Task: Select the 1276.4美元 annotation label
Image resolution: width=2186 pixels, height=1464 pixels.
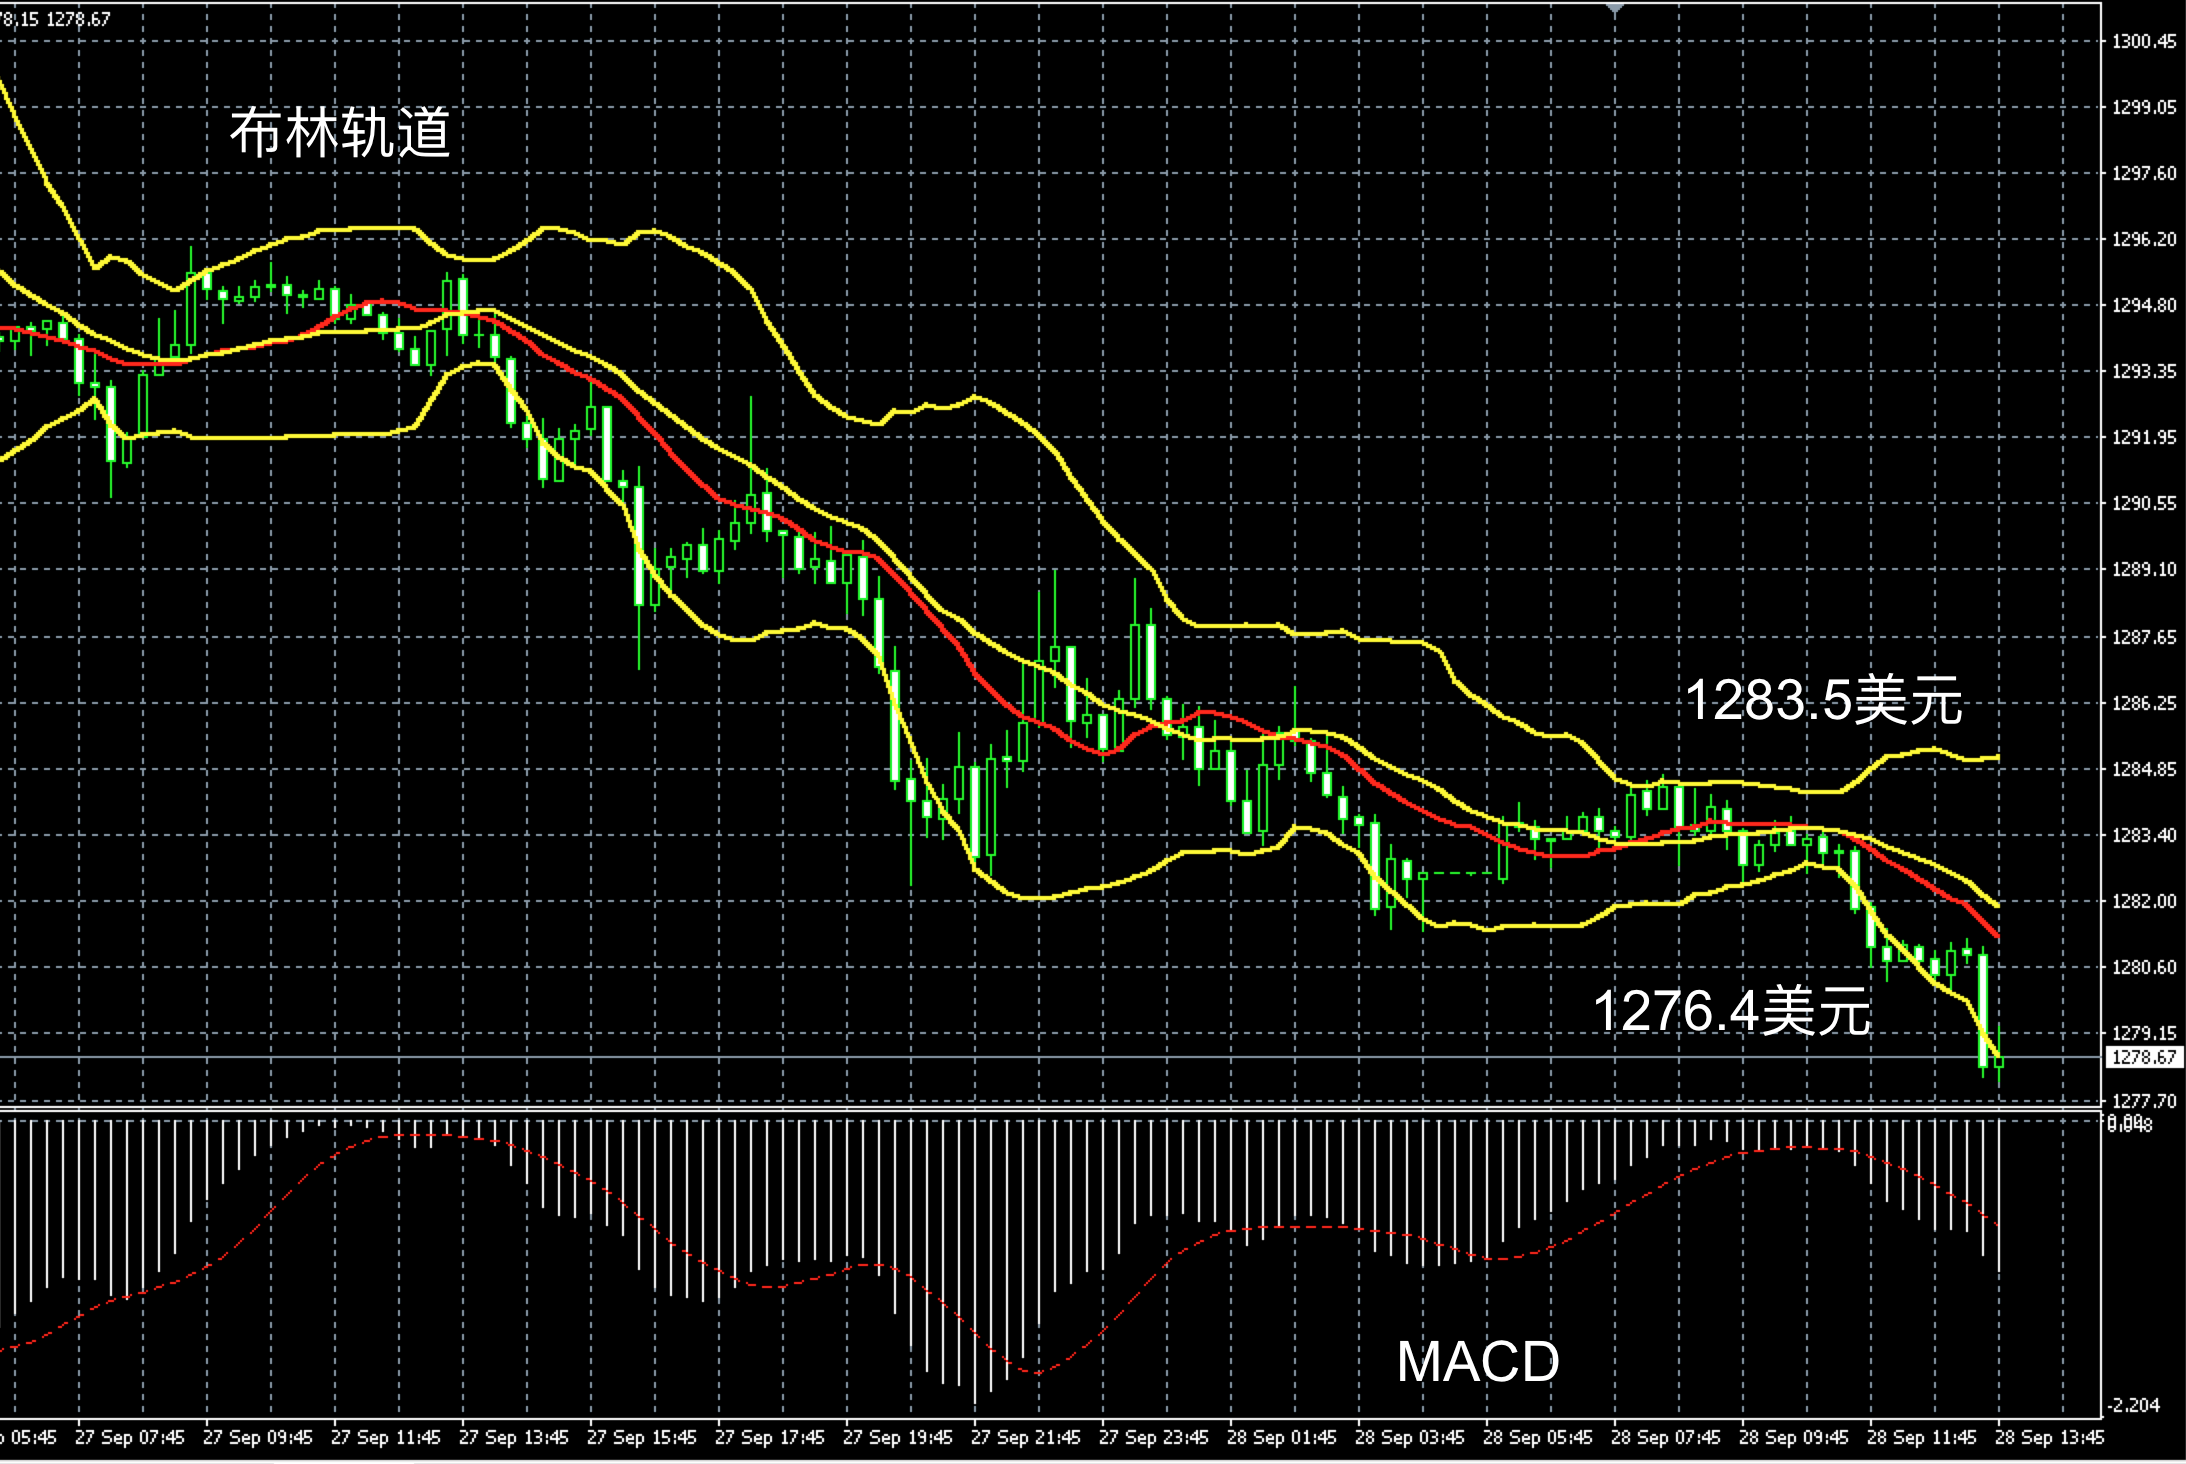Action: pyautogui.click(x=1731, y=1010)
